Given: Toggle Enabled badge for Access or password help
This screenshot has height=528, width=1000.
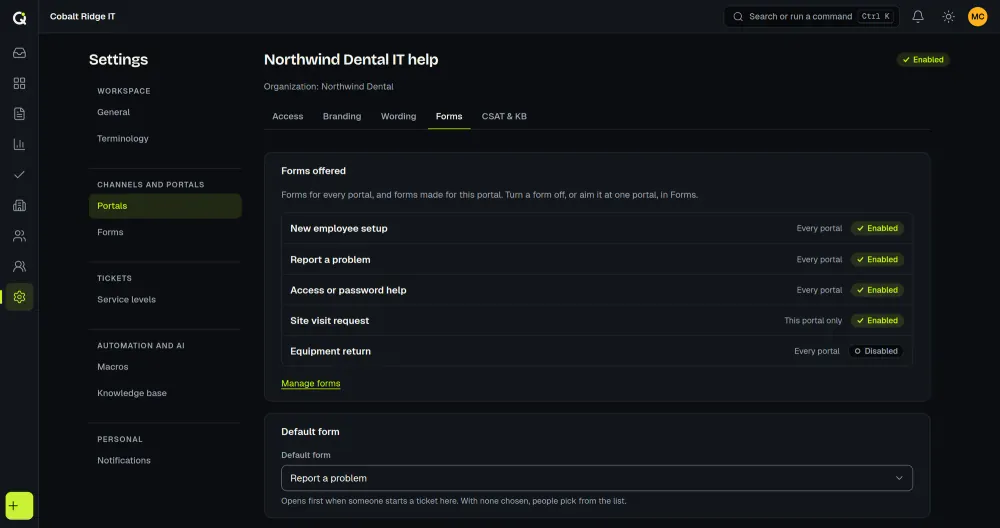Looking at the screenshot, I should (x=877, y=290).
